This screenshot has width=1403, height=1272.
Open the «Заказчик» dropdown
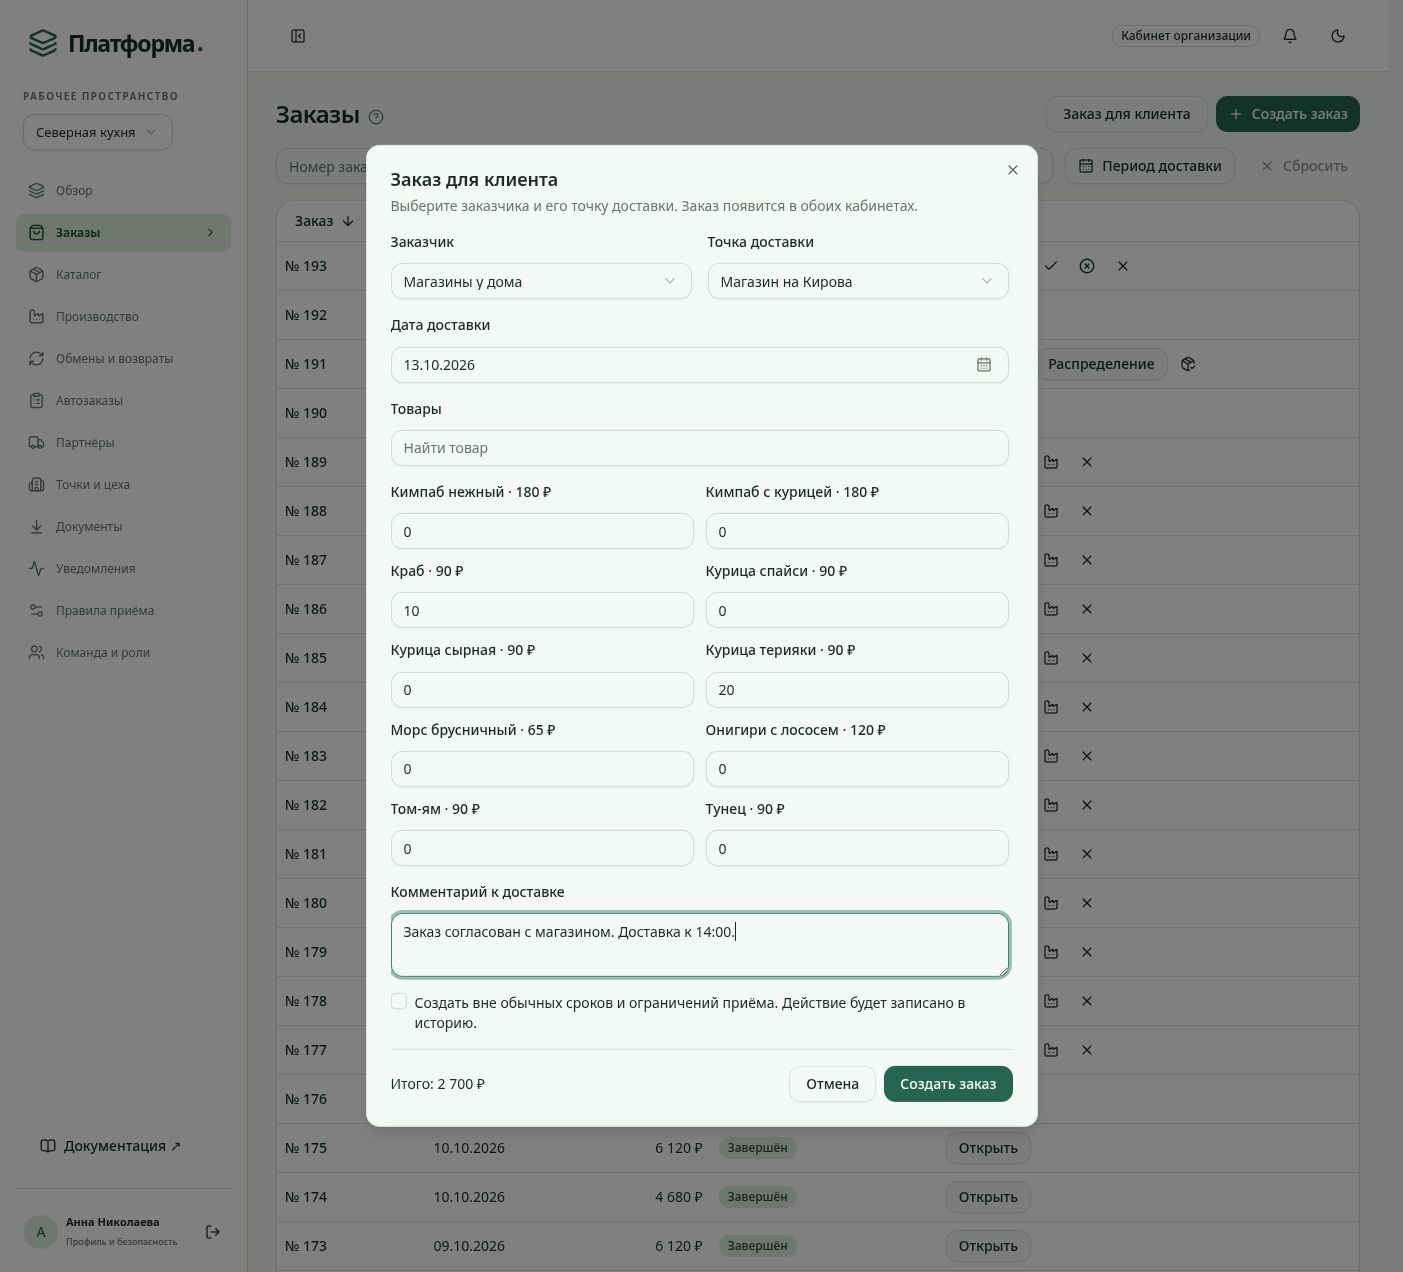click(541, 281)
